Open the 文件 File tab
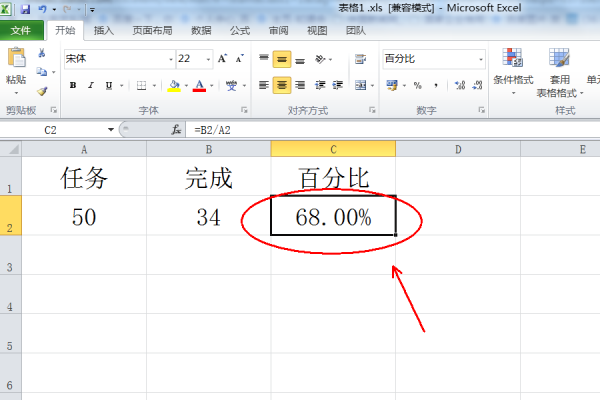This screenshot has width=600, height=400. click(x=21, y=31)
